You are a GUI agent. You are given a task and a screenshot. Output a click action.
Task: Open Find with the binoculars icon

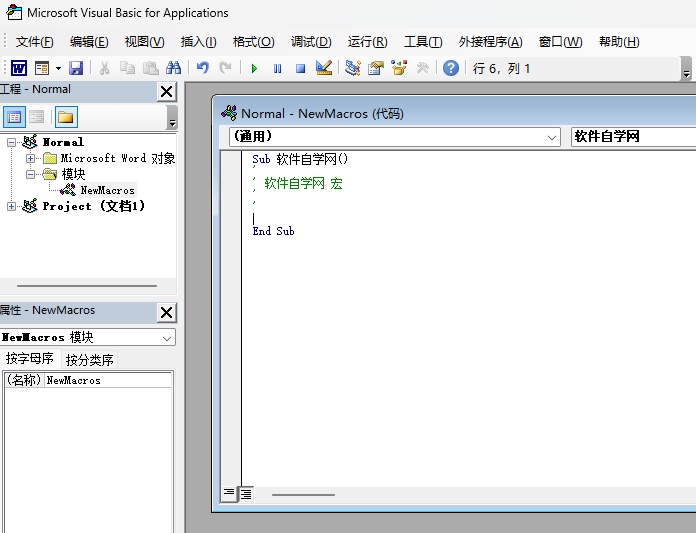tap(174, 68)
